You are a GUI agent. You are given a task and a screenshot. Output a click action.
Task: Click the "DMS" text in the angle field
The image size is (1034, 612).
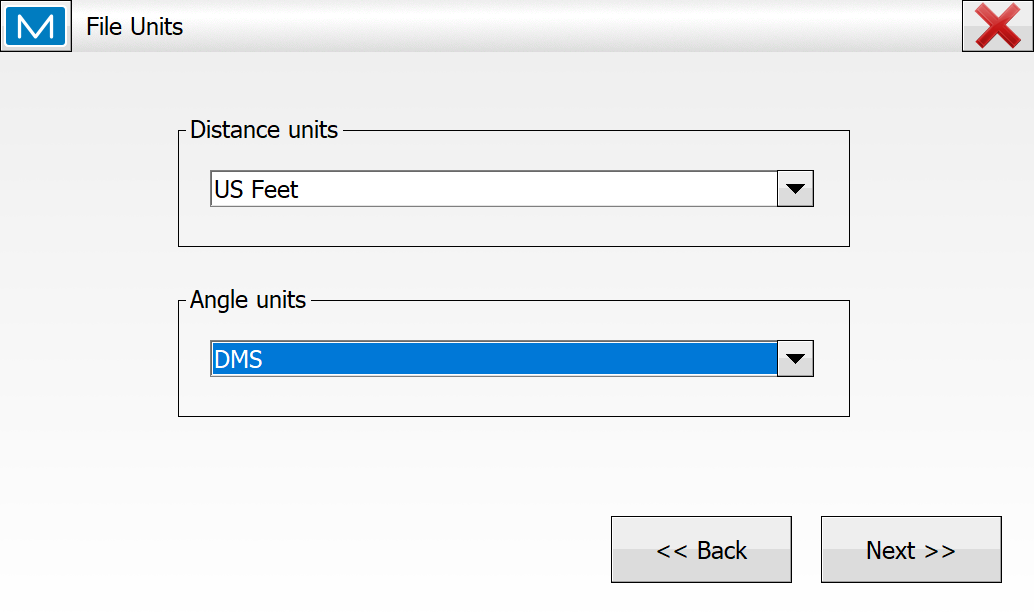pyautogui.click(x=239, y=359)
